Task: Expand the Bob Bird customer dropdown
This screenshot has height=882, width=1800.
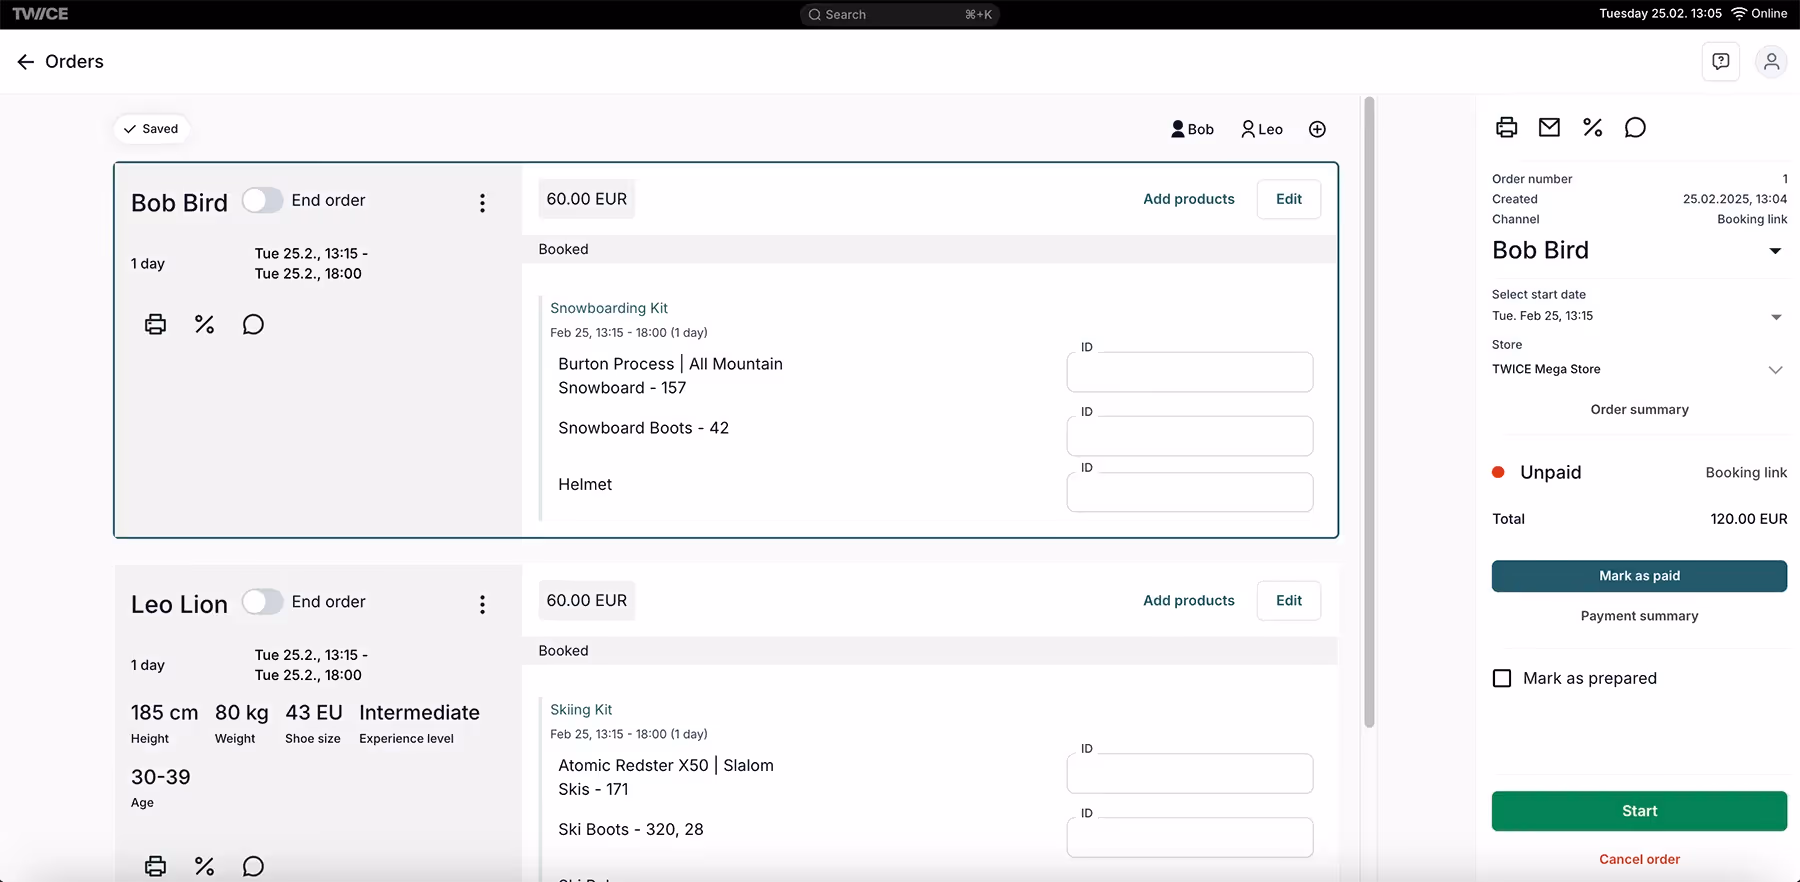Action: (1775, 251)
